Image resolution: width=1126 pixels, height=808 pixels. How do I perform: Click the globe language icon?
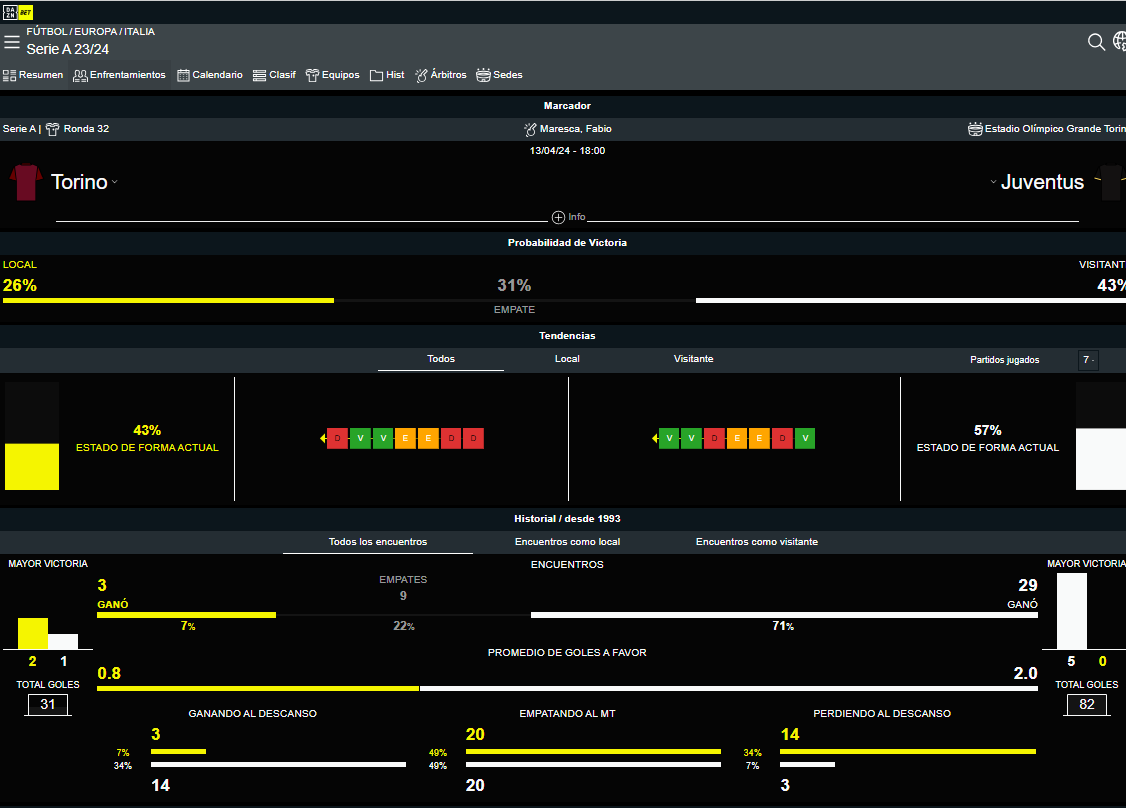[x=1119, y=41]
